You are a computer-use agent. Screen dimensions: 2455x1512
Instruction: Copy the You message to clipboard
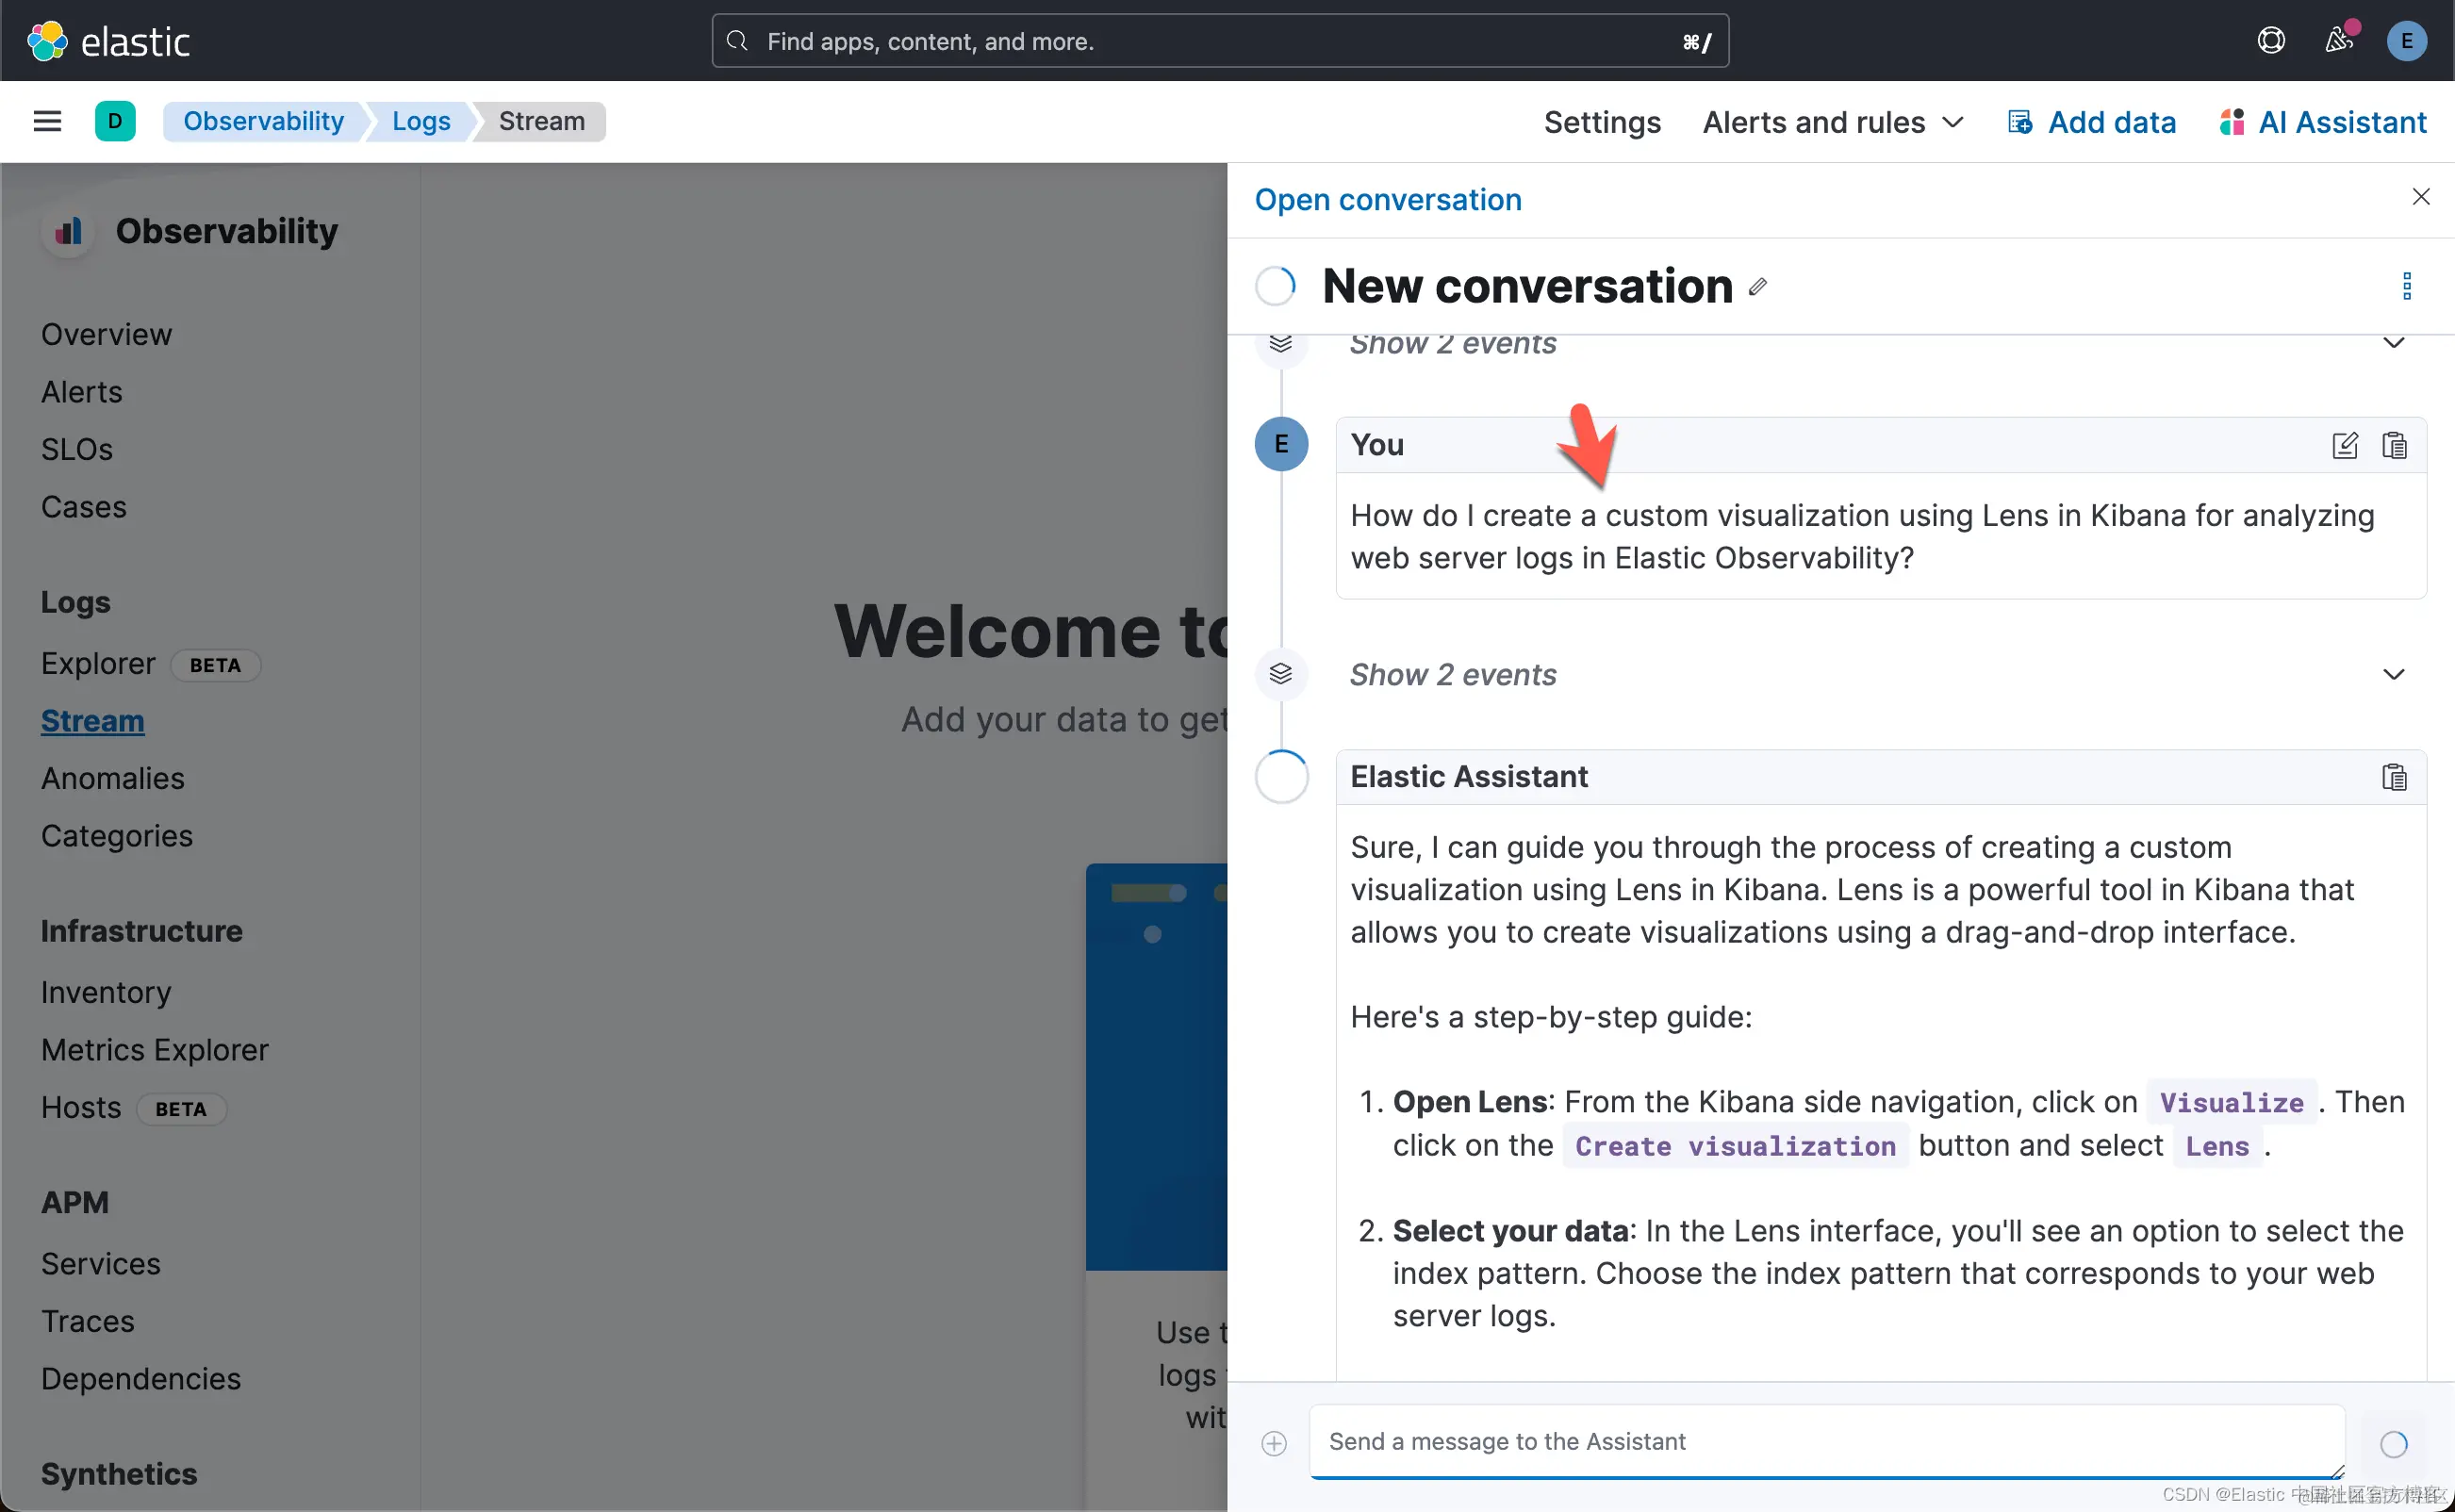pyautogui.click(x=2394, y=445)
